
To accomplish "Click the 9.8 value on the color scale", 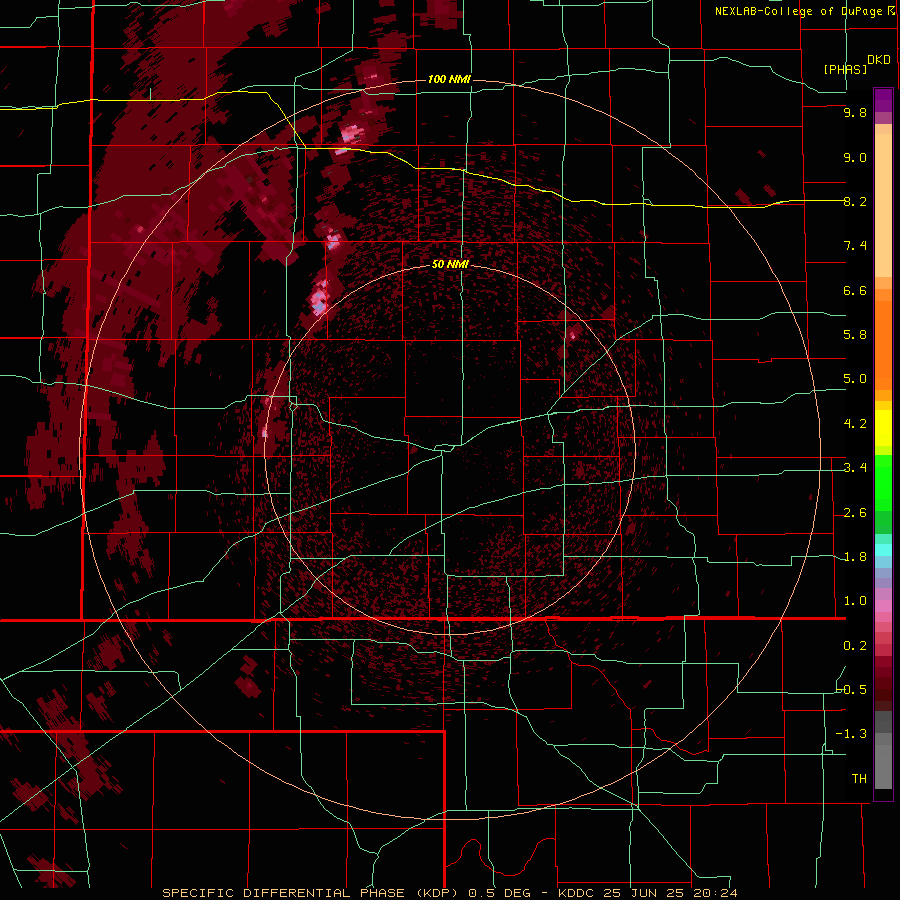I will 855,112.
